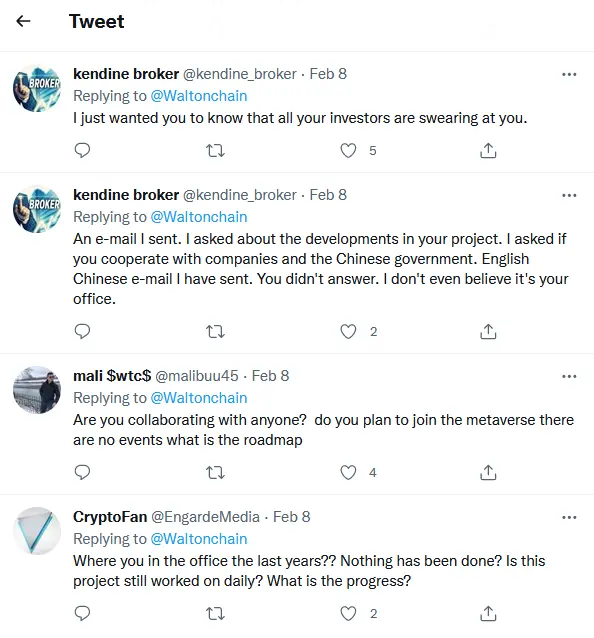Like the tweet that has 5 likes
Viewport: 594px width, 638px height.
(x=348, y=151)
